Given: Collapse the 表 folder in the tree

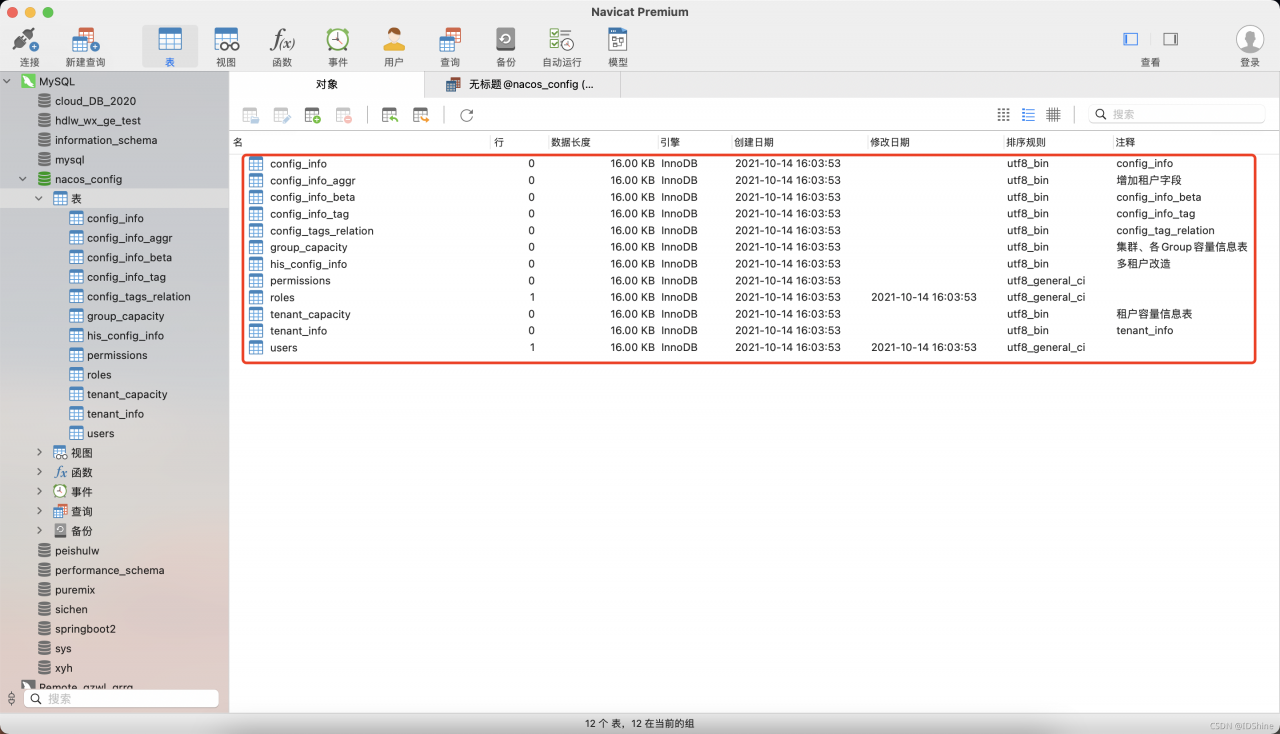Looking at the screenshot, I should pos(39,199).
